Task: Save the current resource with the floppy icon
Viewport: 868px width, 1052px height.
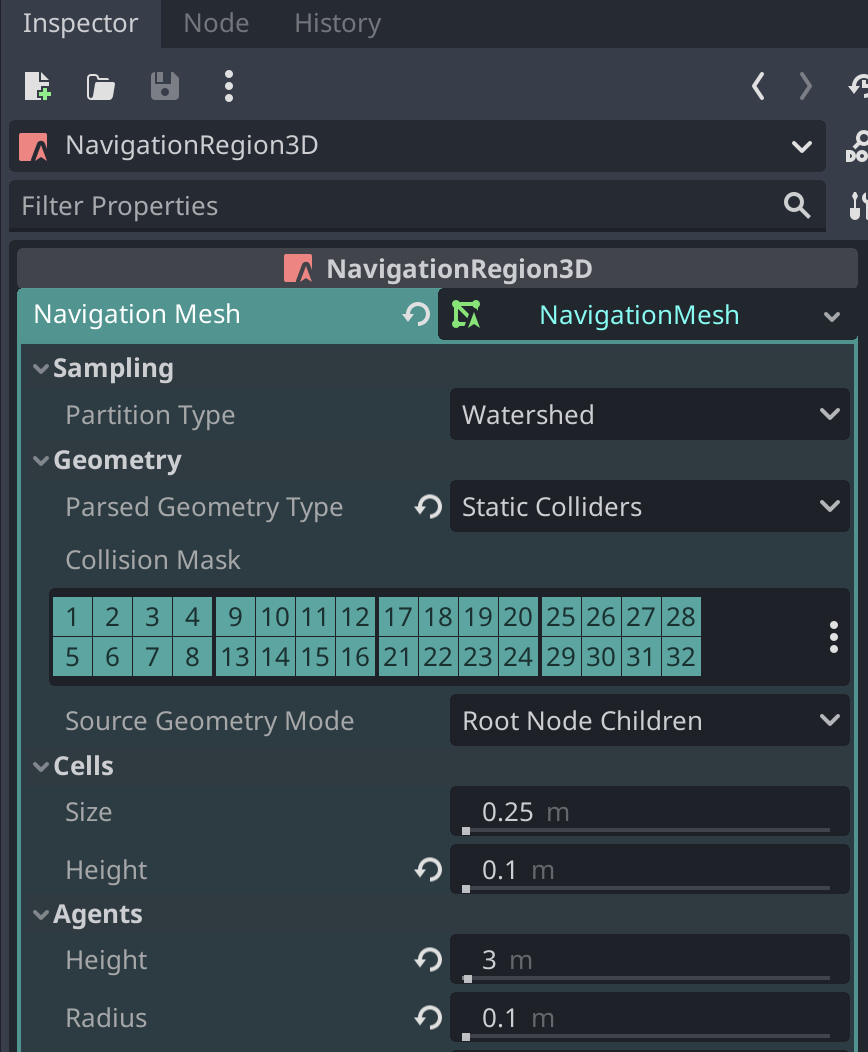Action: click(x=164, y=86)
